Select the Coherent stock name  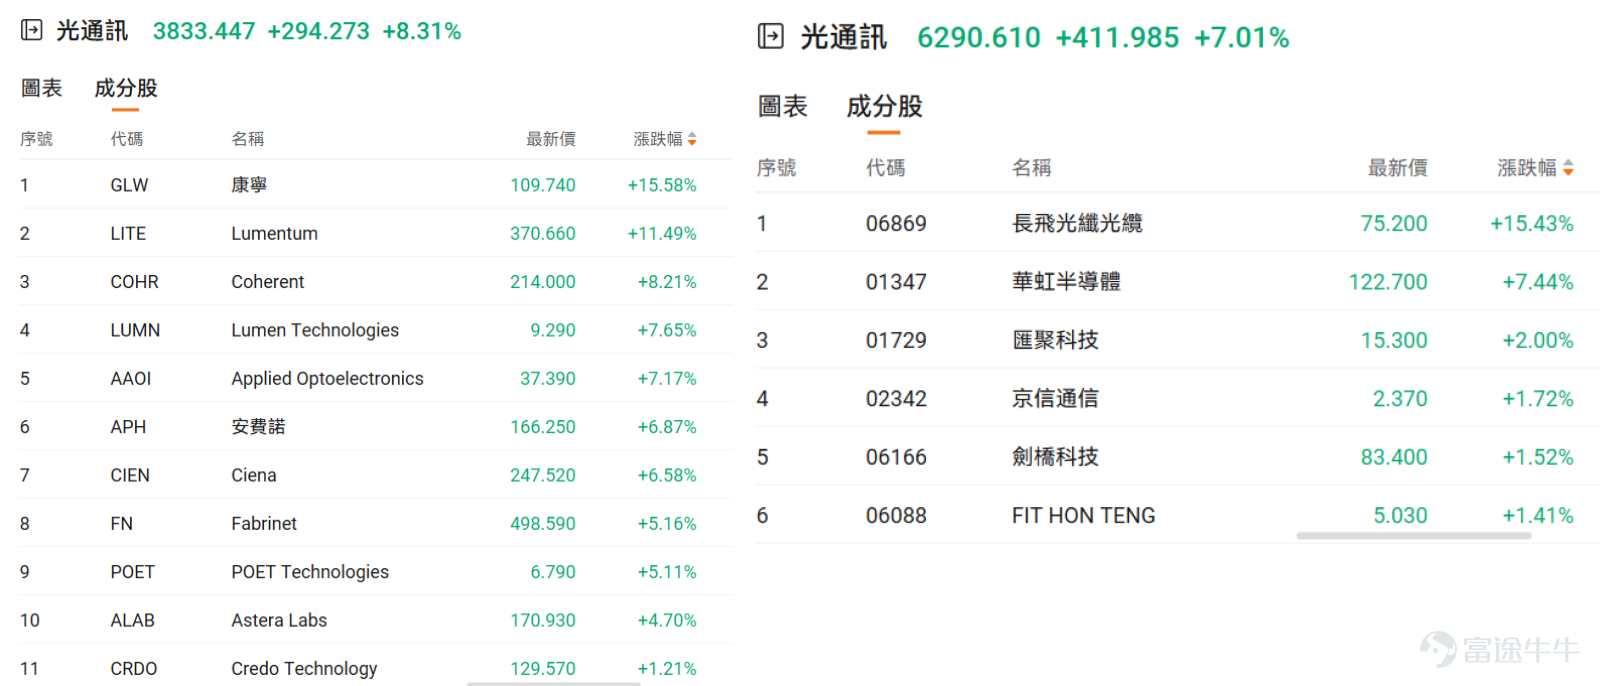click(268, 282)
